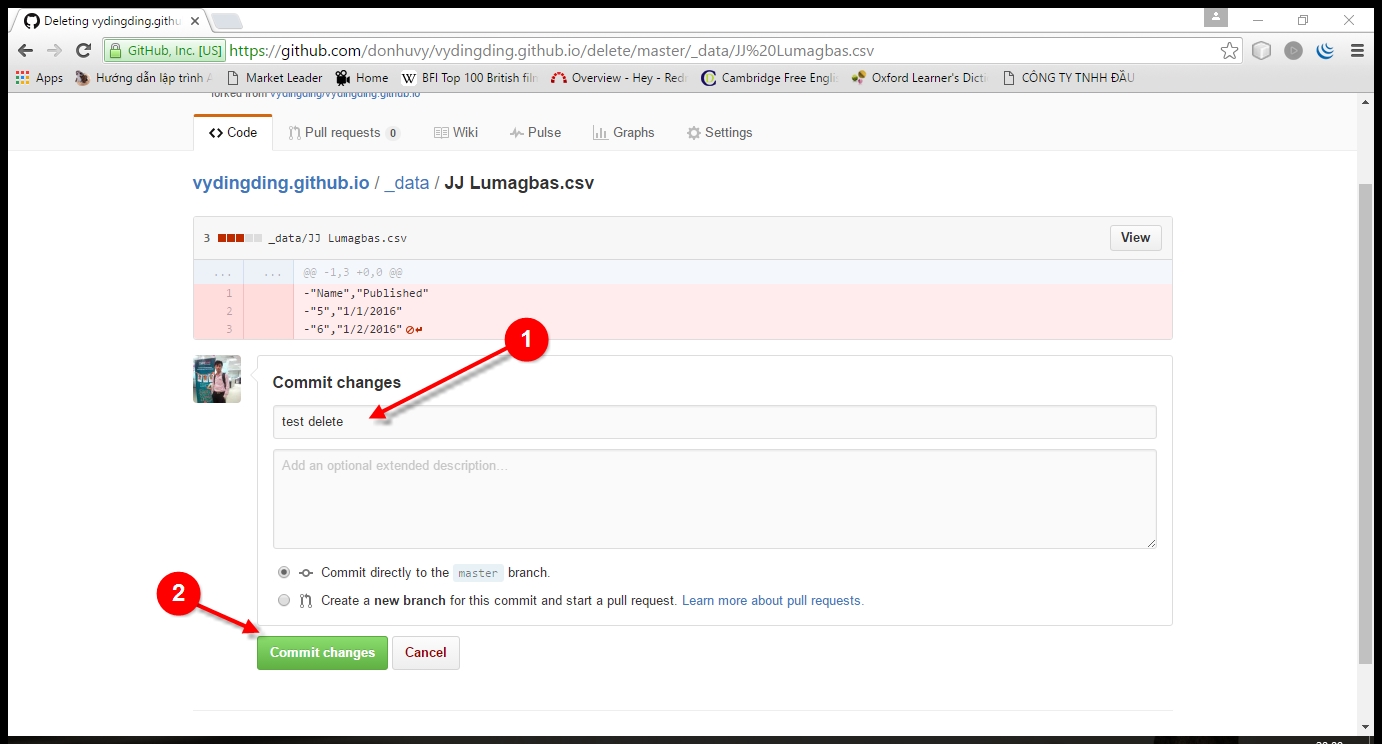
Task: Click the diffstat blocks next to the 3
Action: 240,238
